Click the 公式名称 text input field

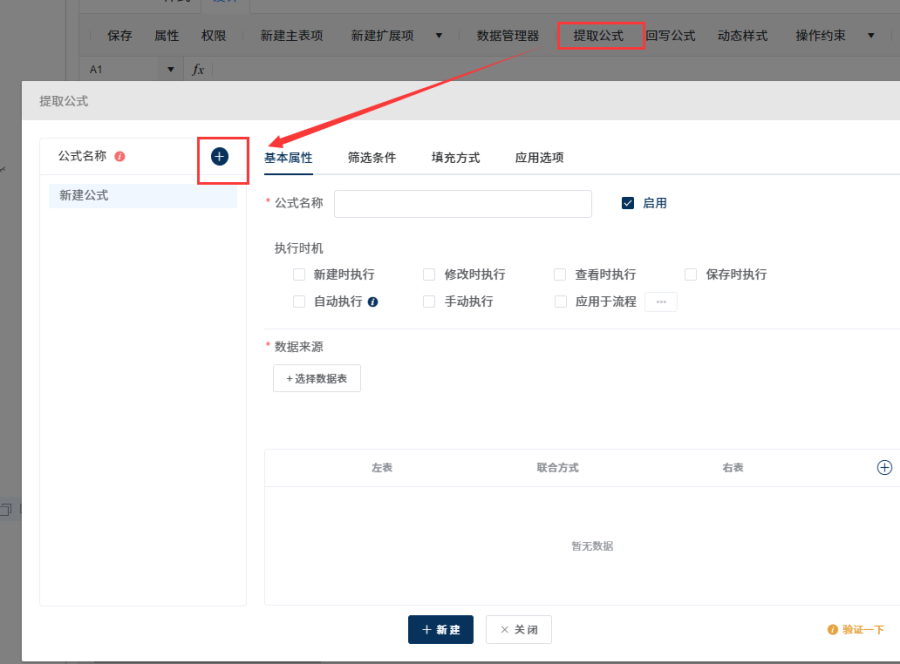click(x=463, y=204)
